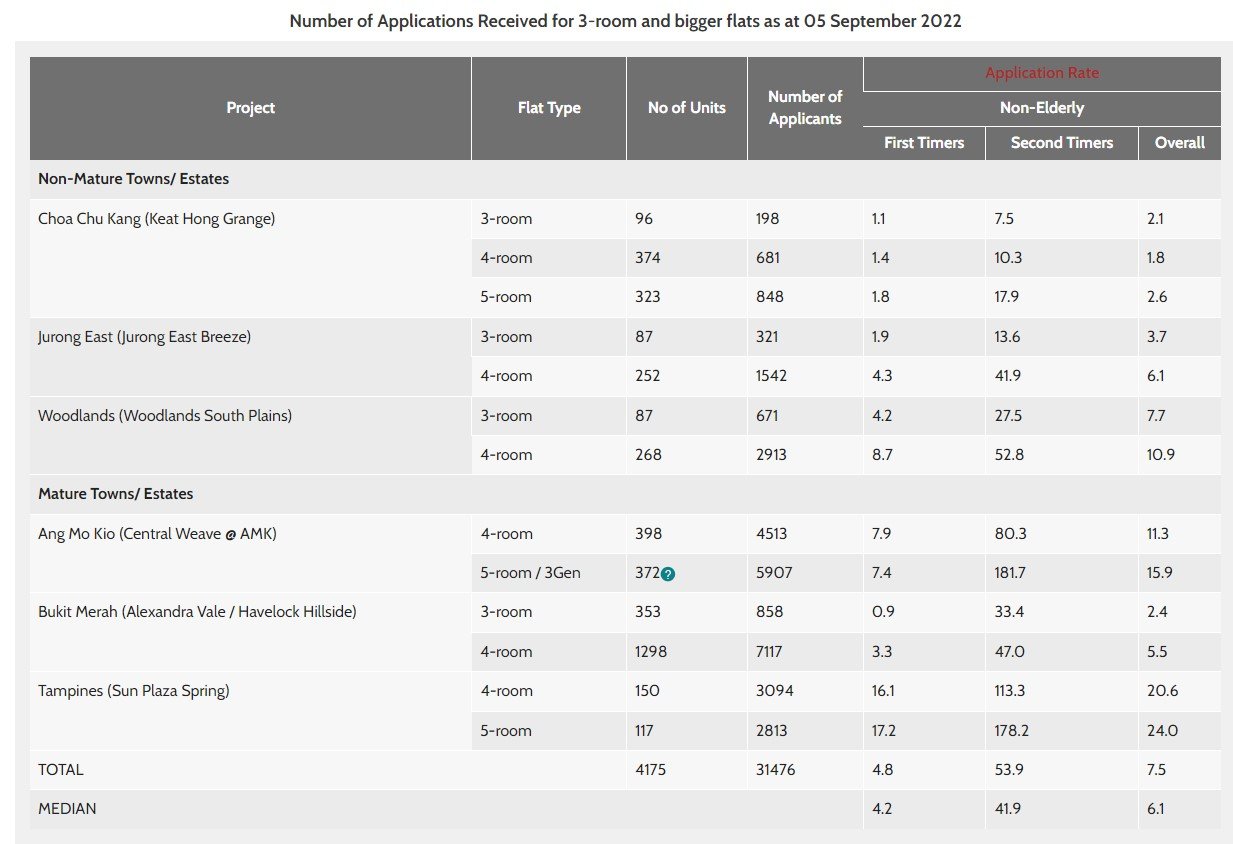Select 'Bukit Merah (Alexandra Vale / Havelock Hillside)'
Screen dimensions: 1233x844
click(197, 612)
